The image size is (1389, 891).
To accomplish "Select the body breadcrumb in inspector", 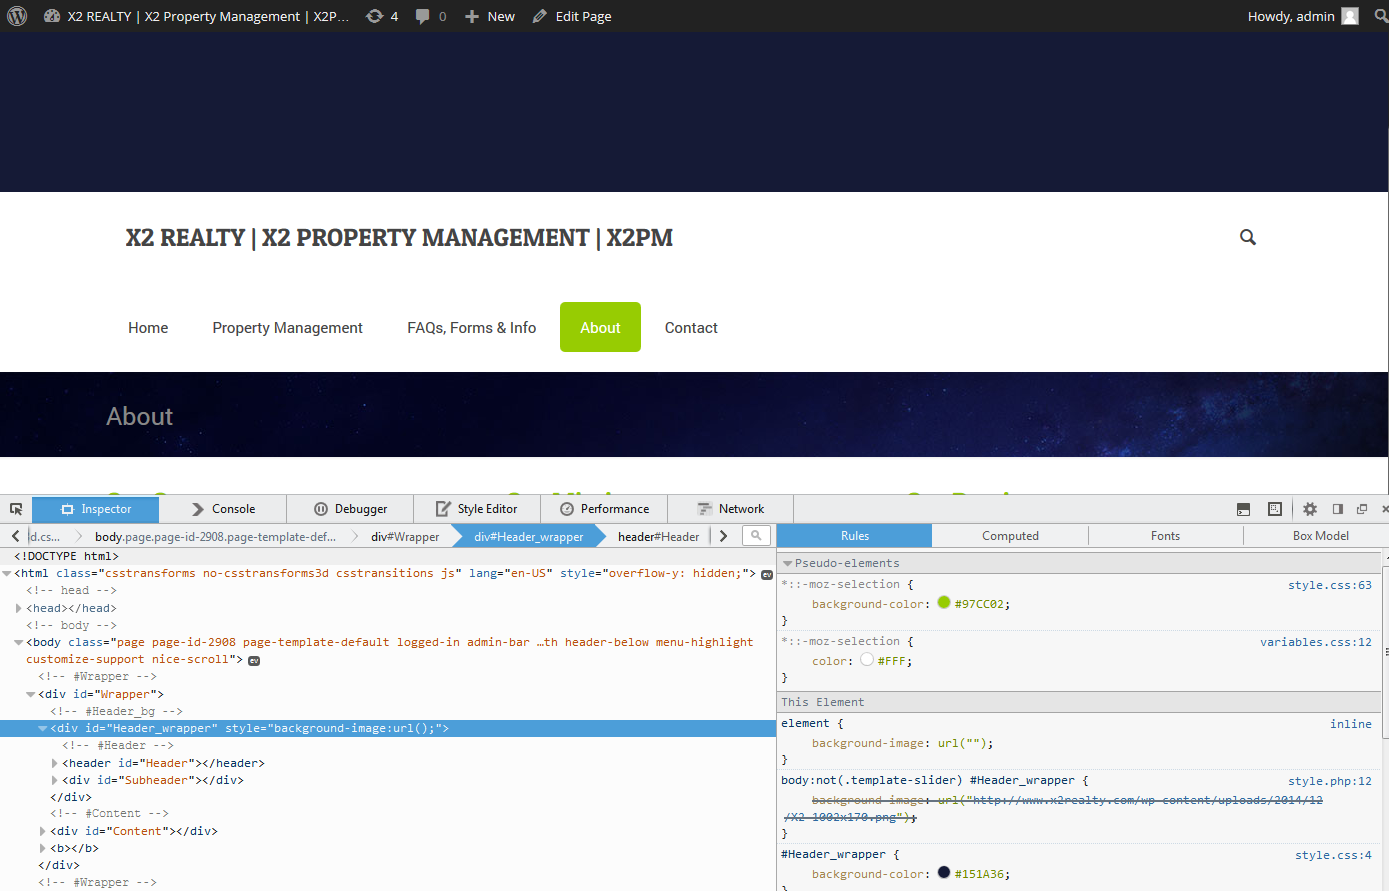I will pyautogui.click(x=215, y=537).
